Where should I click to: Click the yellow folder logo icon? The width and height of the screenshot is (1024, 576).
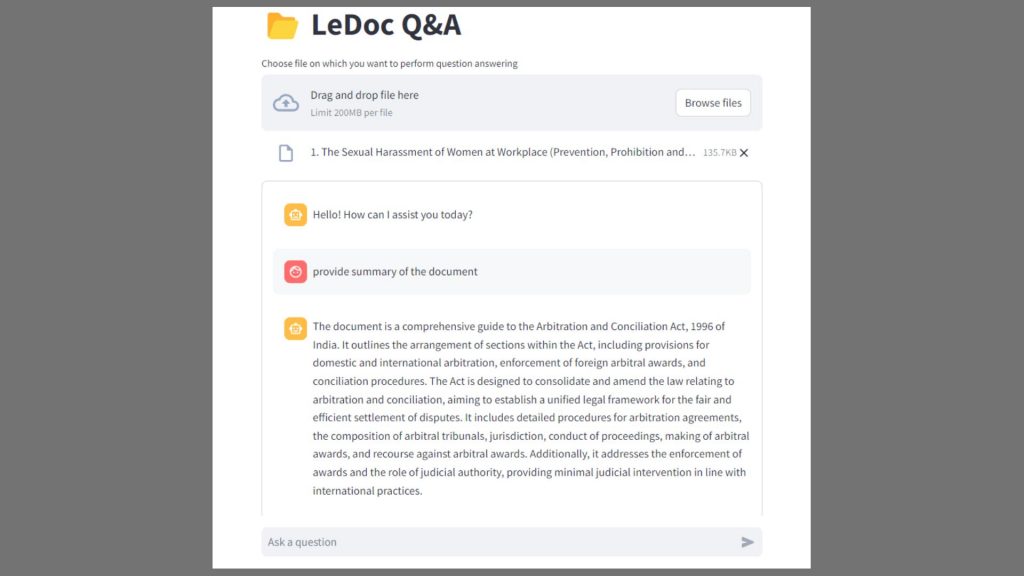click(282, 25)
